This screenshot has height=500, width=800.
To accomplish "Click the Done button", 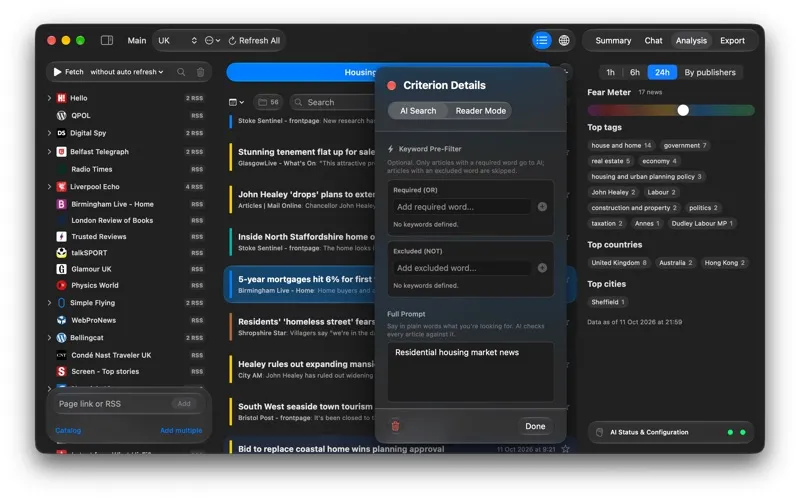I will pos(535,426).
